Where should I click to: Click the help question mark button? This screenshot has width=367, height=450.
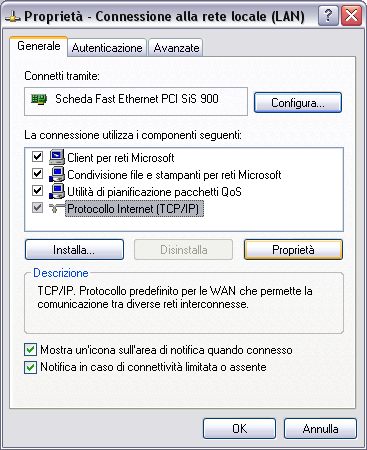(x=328, y=16)
